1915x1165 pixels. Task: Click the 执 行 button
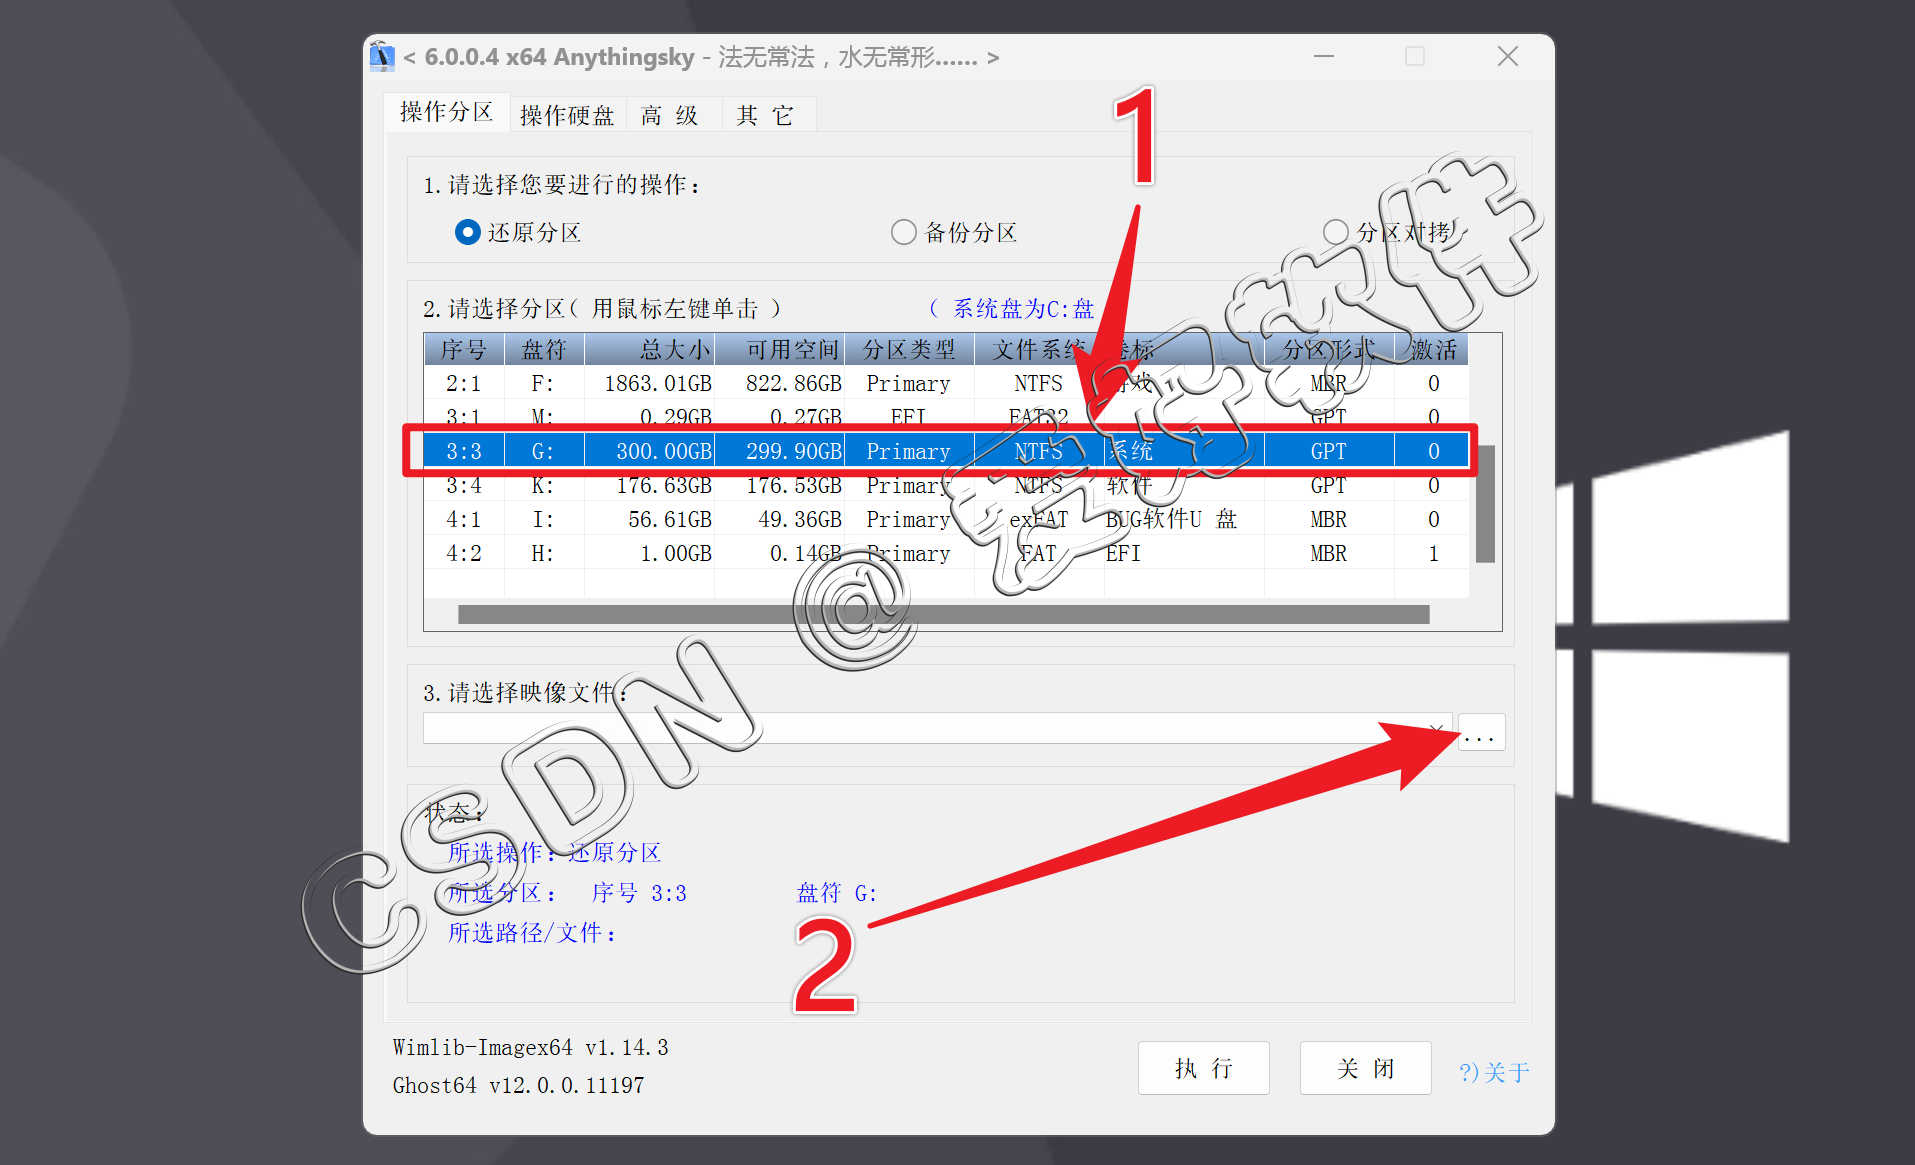1203,1068
